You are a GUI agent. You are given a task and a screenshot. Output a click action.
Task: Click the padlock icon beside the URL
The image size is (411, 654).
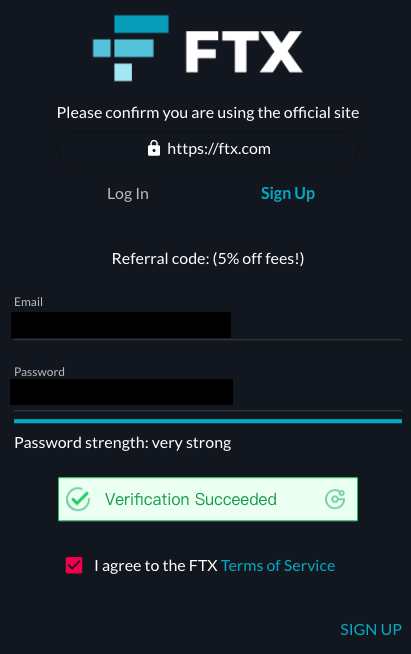pyautogui.click(x=154, y=148)
